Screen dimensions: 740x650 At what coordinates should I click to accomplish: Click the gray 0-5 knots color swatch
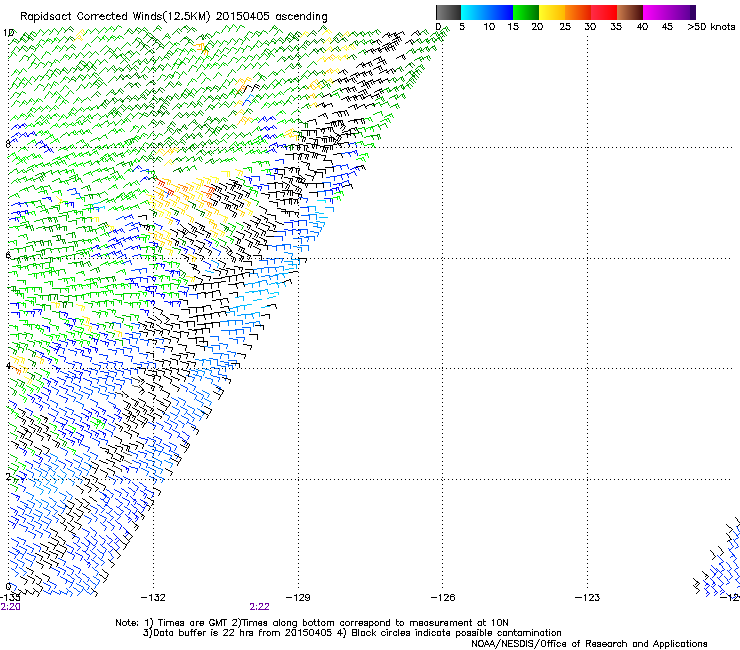448,12
